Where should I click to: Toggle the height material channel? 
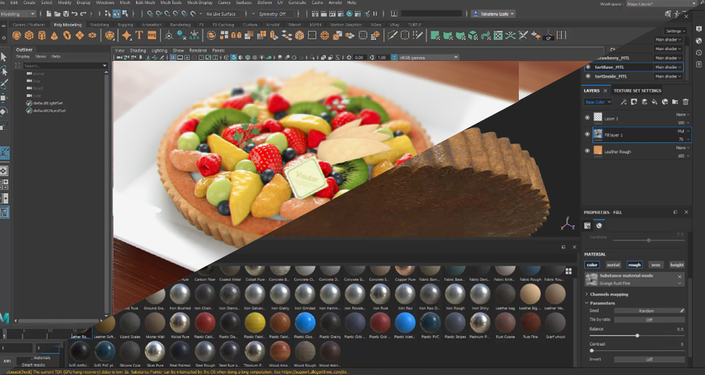677,265
